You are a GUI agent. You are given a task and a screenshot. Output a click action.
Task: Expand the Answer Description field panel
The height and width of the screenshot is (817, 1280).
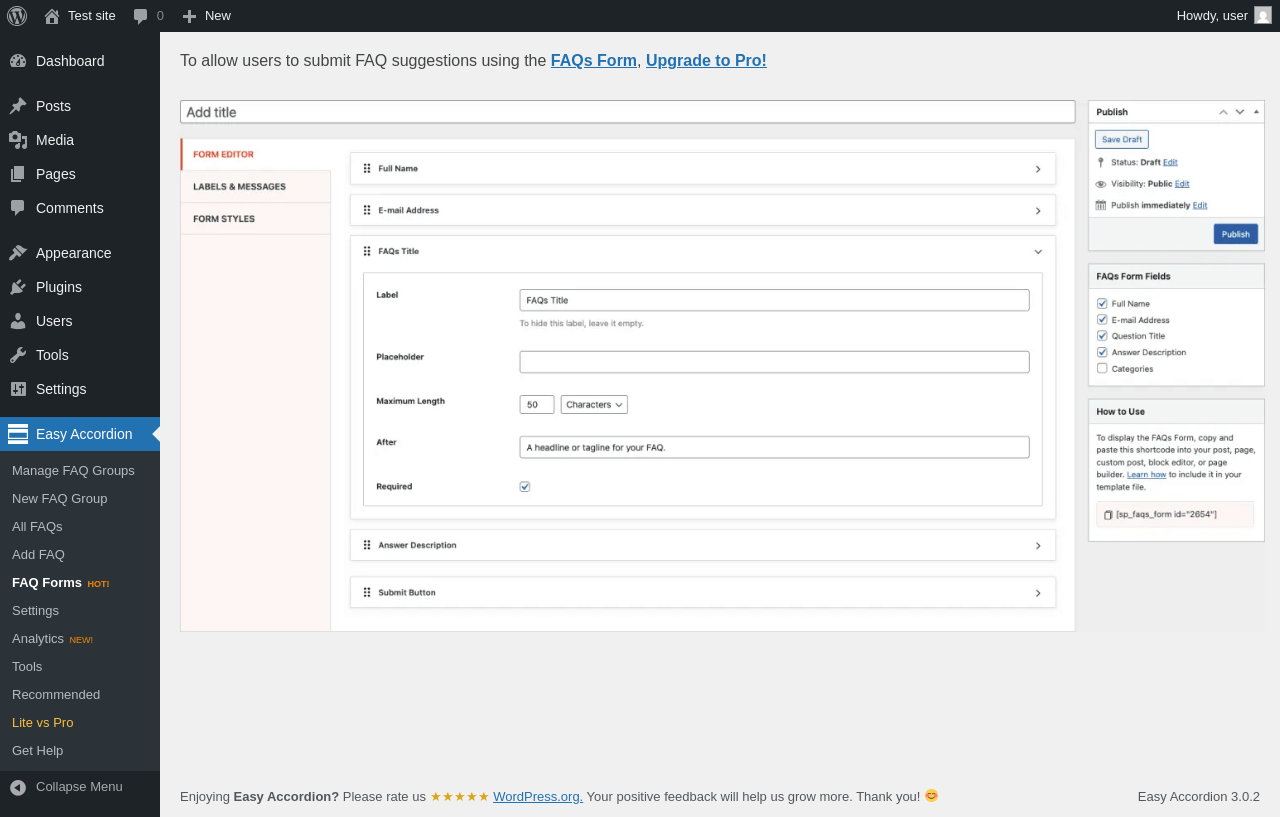click(x=1038, y=546)
